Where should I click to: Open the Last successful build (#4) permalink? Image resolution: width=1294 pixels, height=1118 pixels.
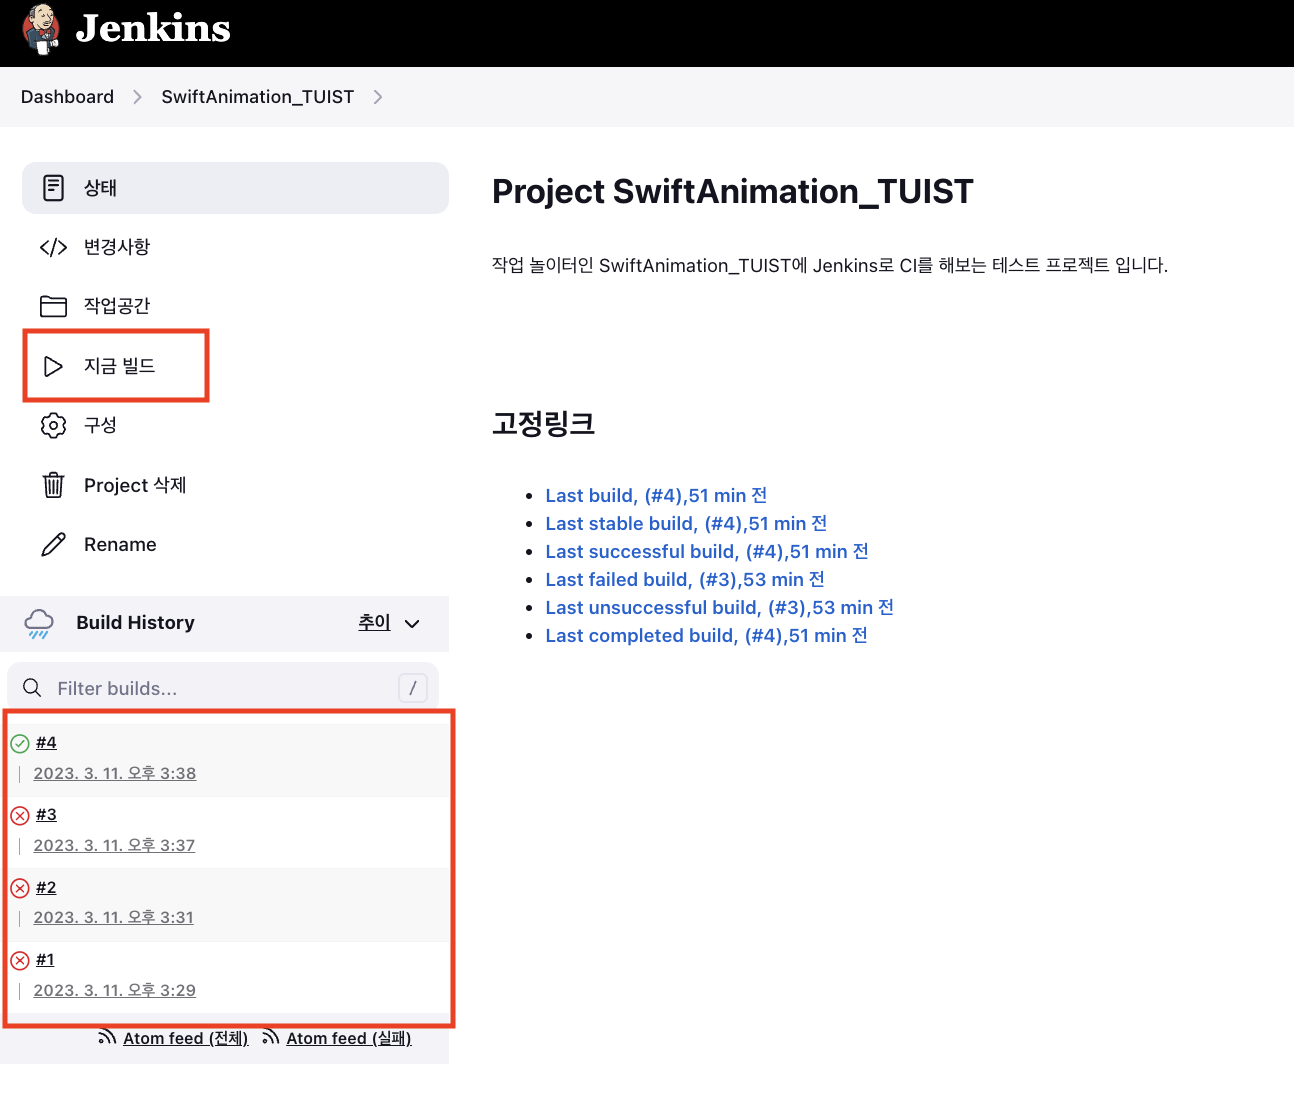707,551
